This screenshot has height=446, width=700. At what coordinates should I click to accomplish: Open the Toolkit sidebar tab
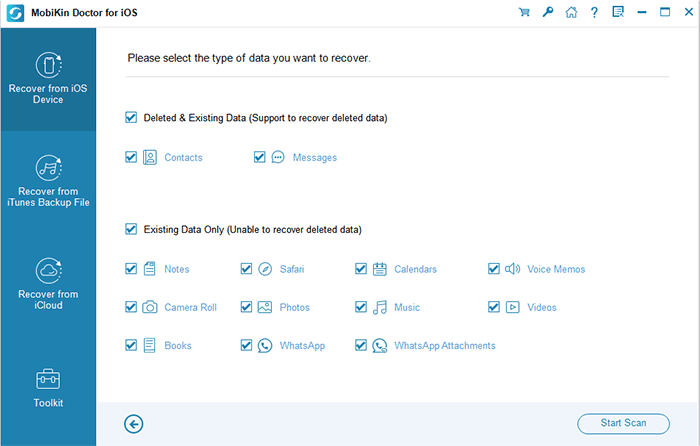(48, 388)
